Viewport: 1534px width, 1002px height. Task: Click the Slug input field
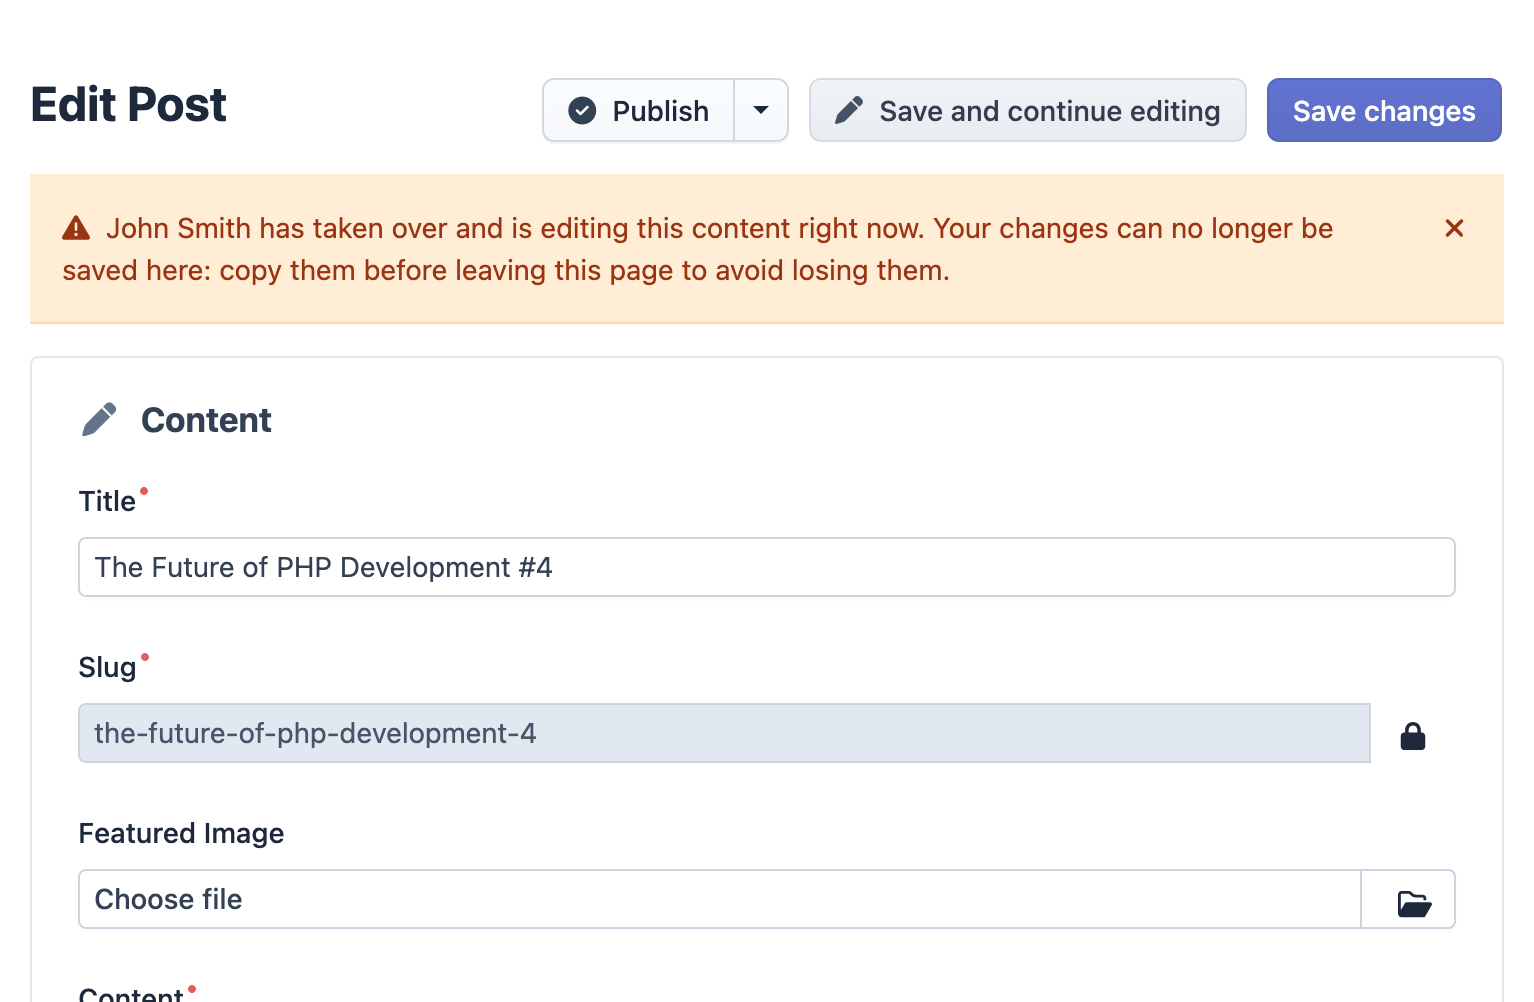pos(724,733)
